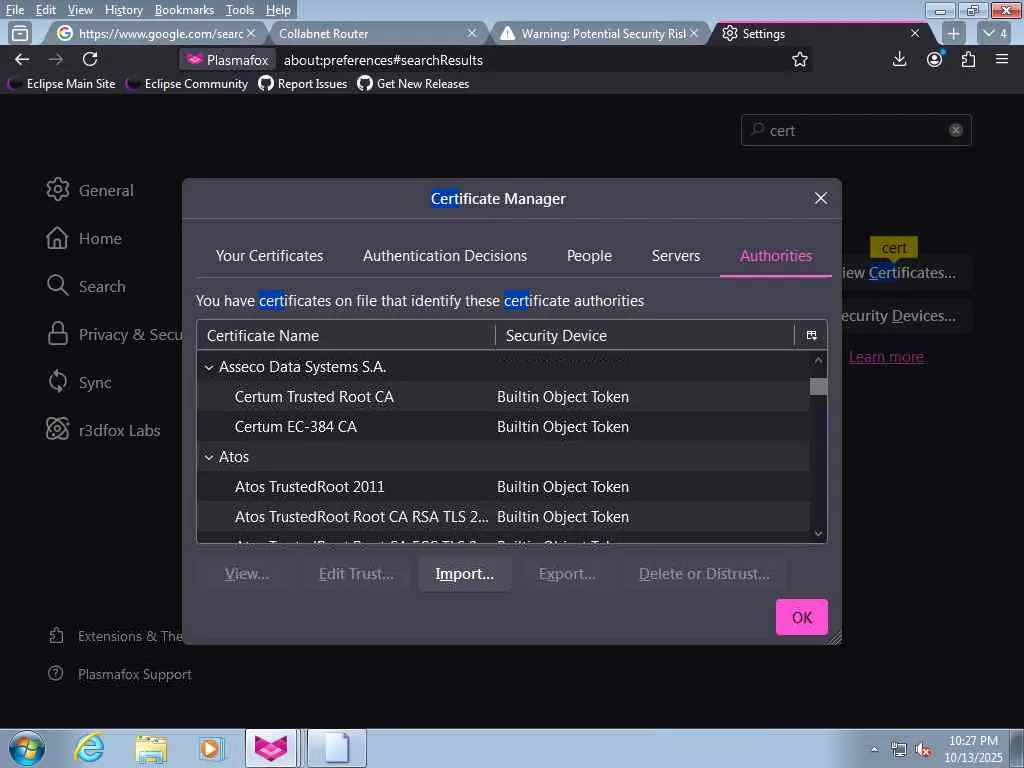Select Certum Trusted Root CA row
The height and width of the screenshot is (768, 1024).
tap(503, 396)
